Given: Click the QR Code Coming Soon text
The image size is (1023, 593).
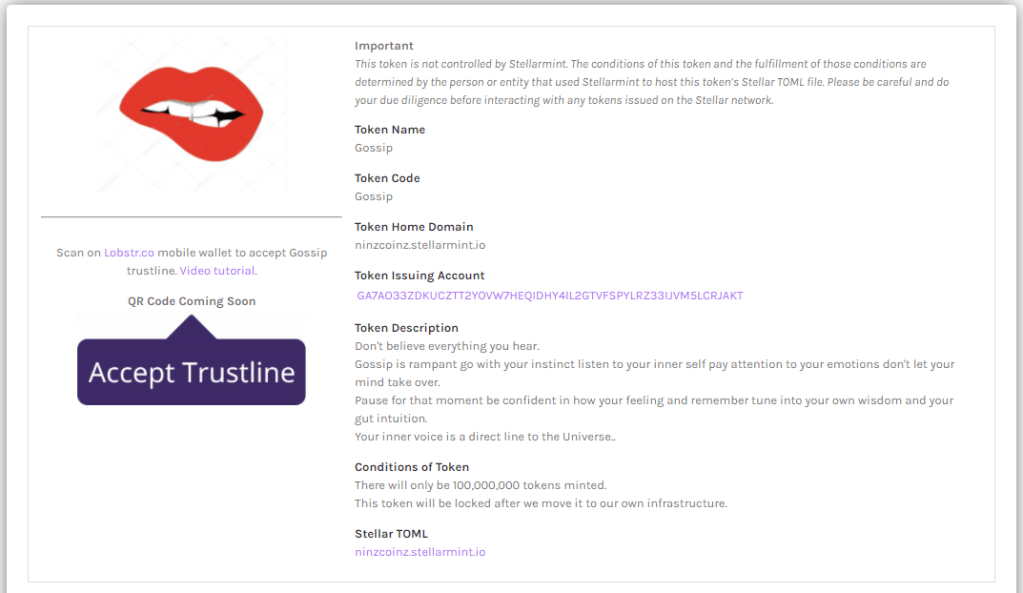Looking at the screenshot, I should click(x=191, y=301).
